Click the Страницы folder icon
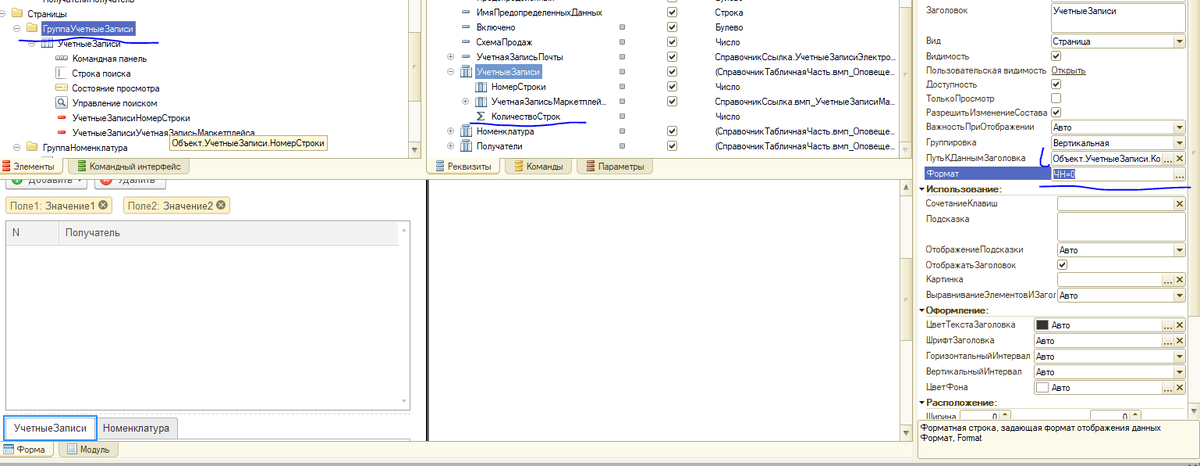Viewport: 1200px width, 466px height. 19,14
